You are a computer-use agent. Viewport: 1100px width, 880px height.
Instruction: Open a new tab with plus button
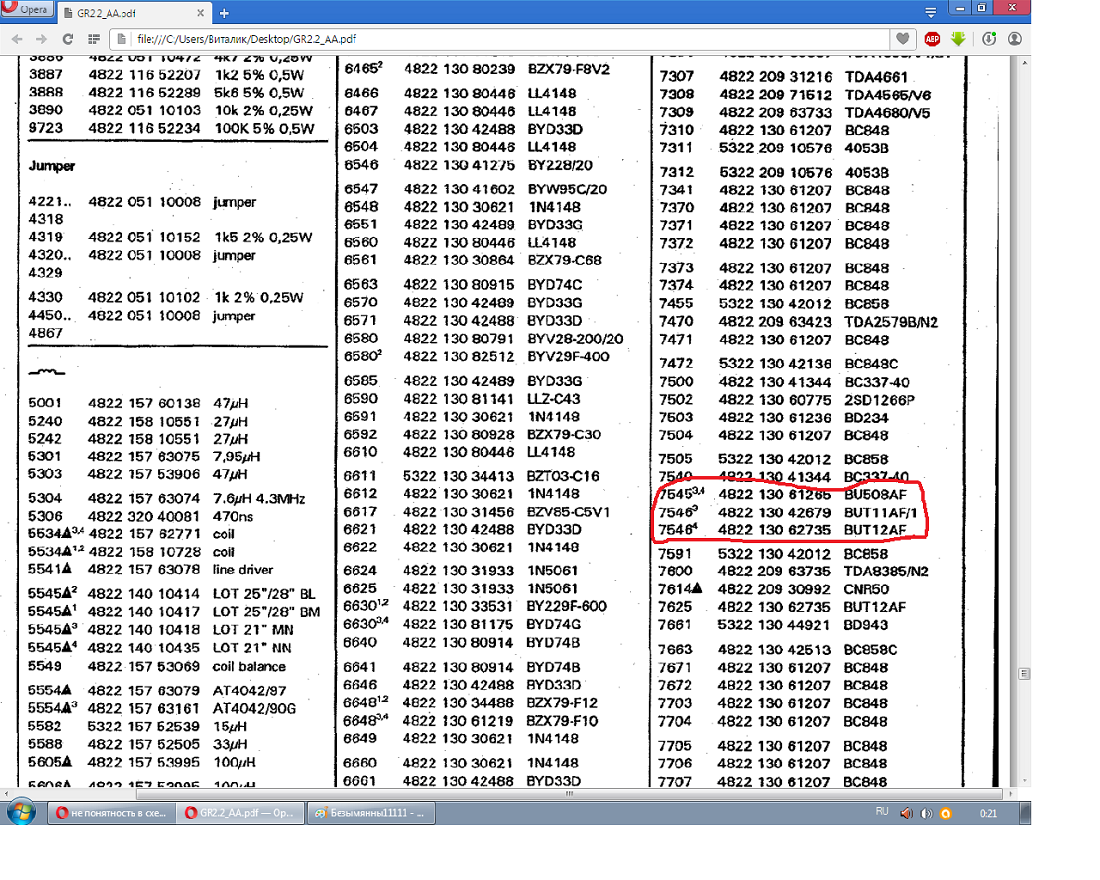coord(224,14)
